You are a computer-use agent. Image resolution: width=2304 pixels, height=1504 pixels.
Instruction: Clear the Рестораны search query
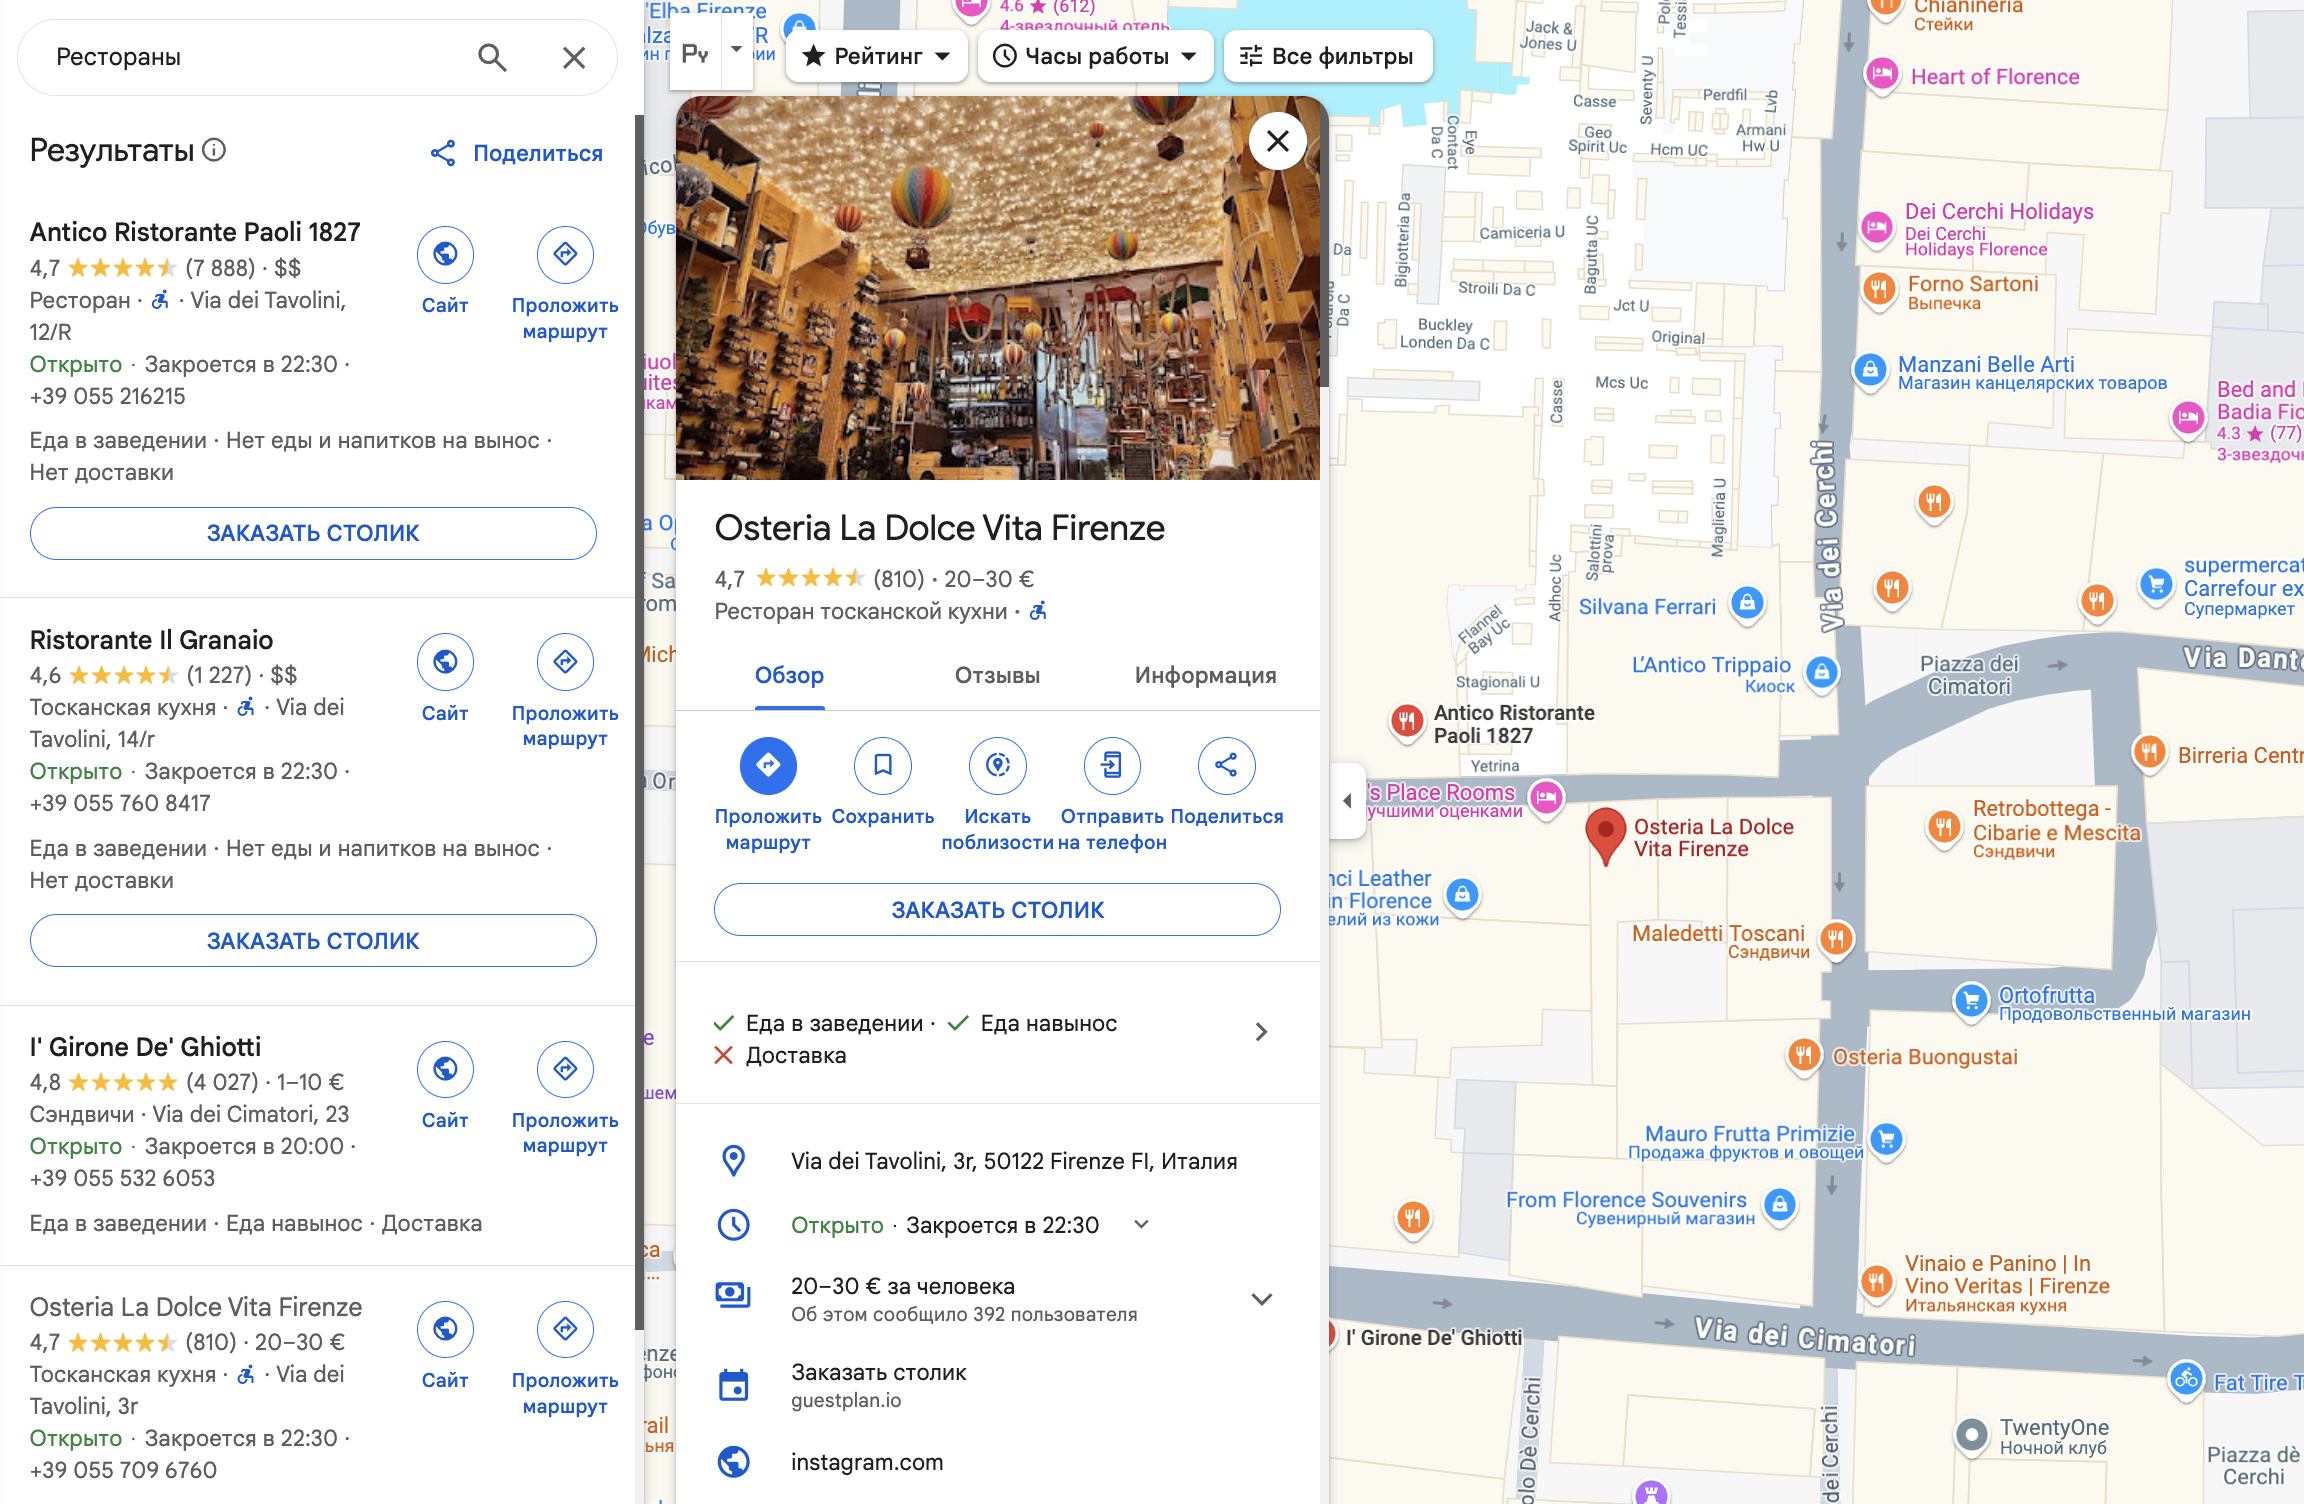click(574, 57)
